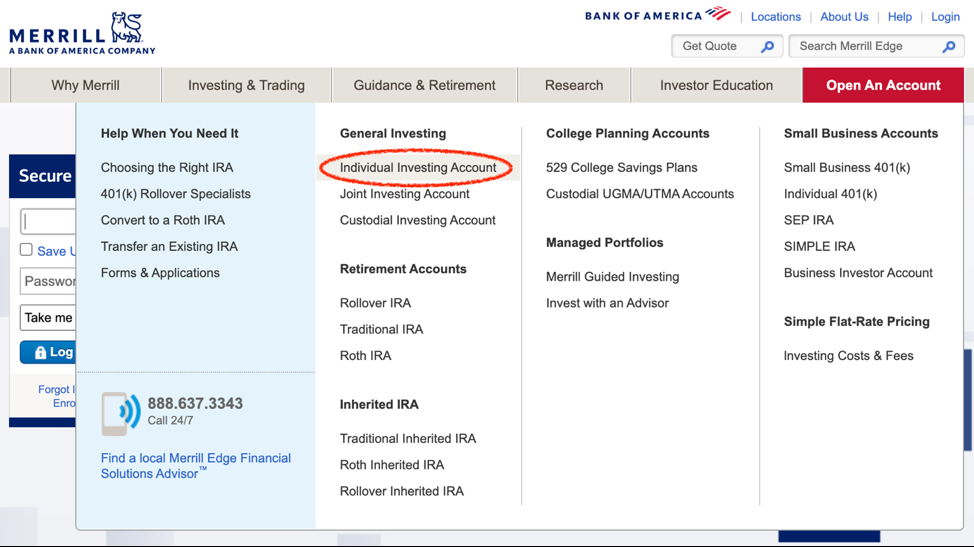Click the Help link in header
This screenshot has height=547, width=974.
(x=899, y=17)
